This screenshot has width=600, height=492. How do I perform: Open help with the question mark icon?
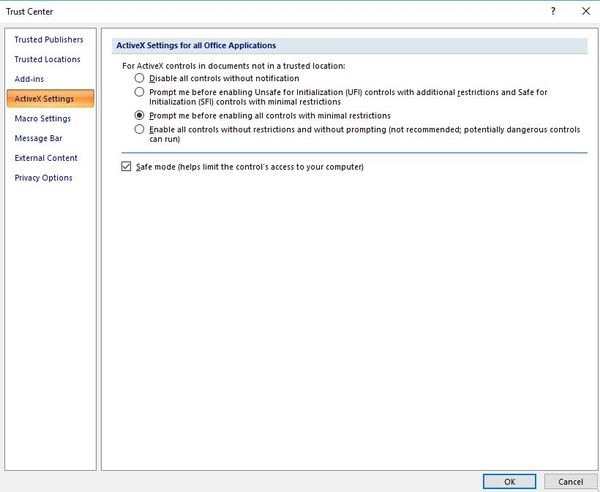tap(553, 11)
